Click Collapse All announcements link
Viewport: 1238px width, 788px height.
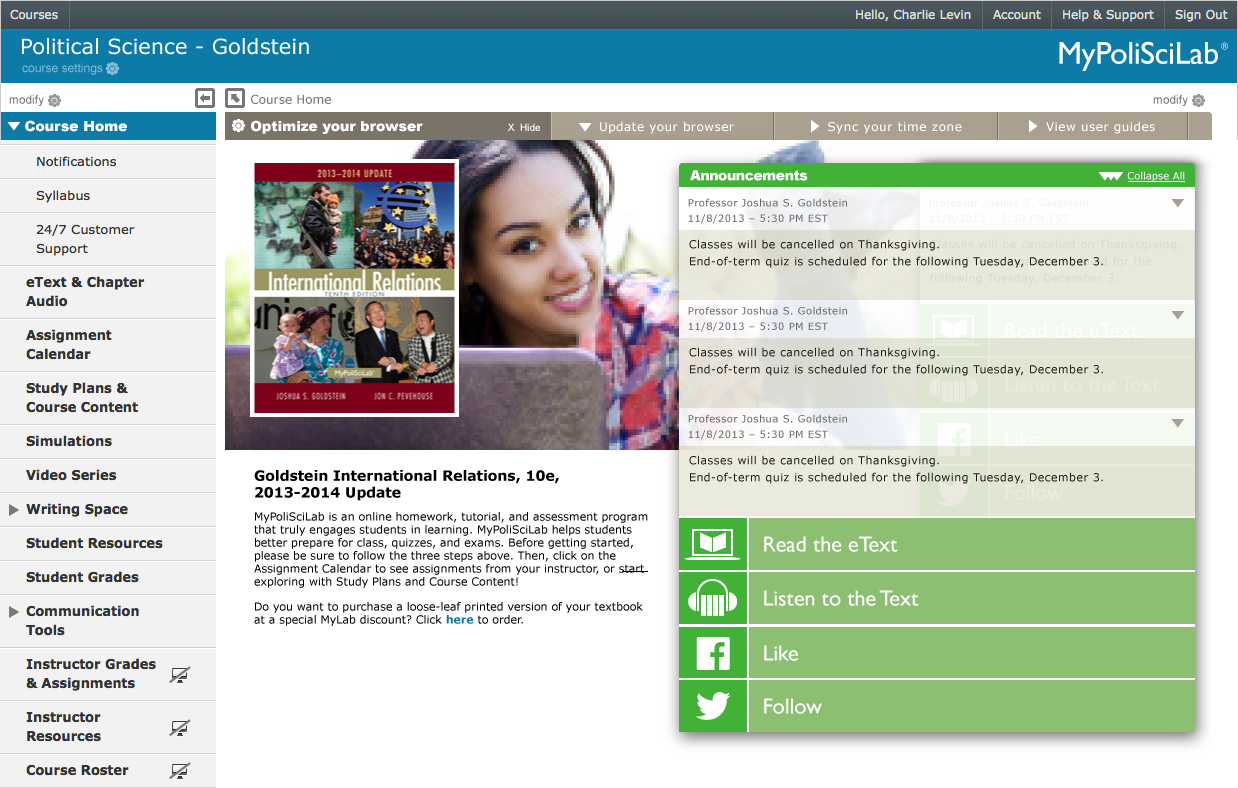tap(1156, 176)
